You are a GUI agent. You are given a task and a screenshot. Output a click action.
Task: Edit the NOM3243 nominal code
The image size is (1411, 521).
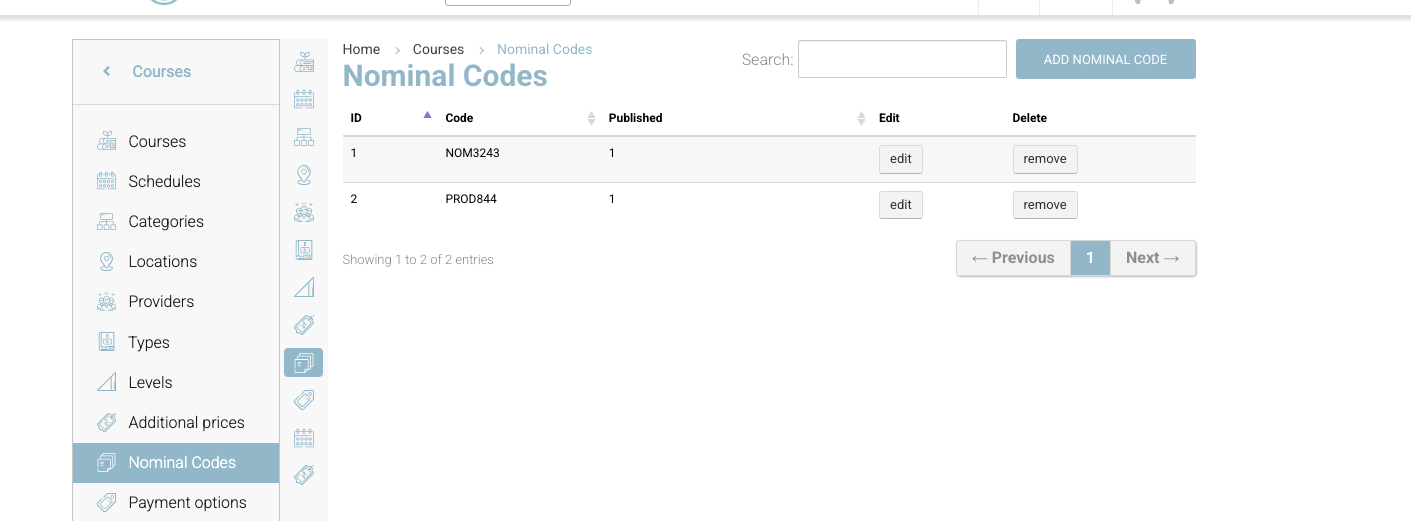tap(900, 159)
